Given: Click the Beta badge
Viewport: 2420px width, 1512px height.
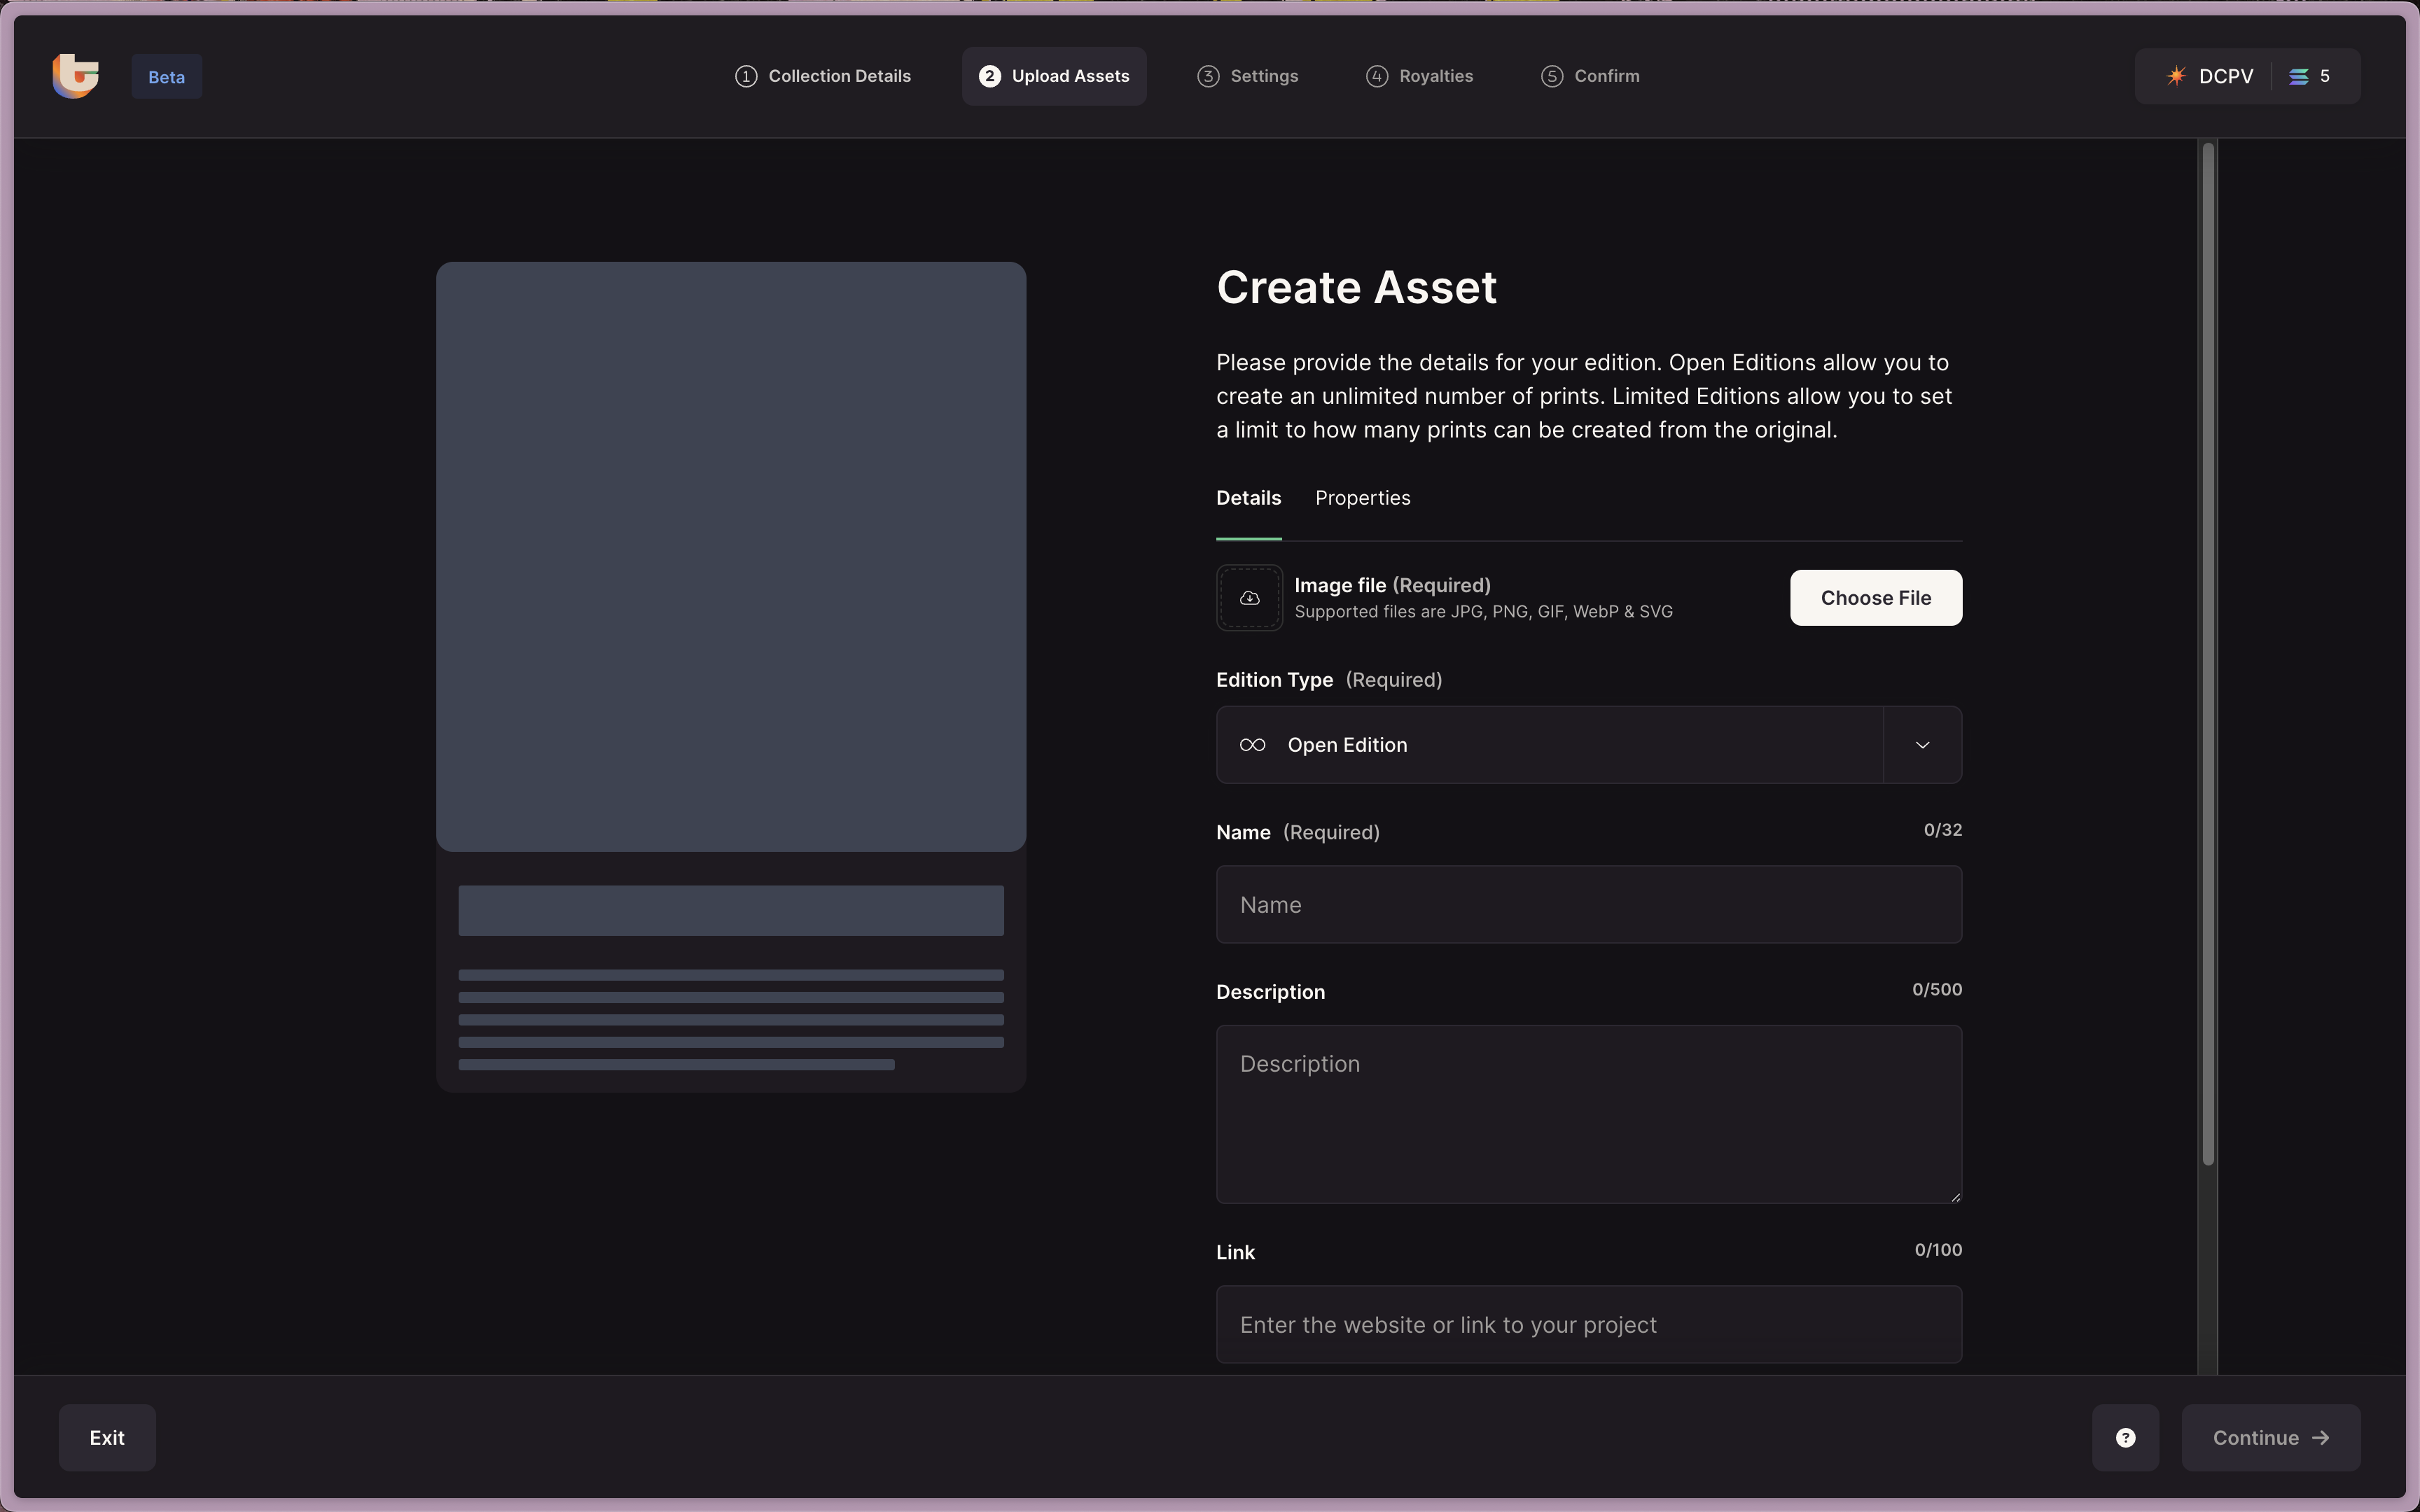Looking at the screenshot, I should coord(166,77).
